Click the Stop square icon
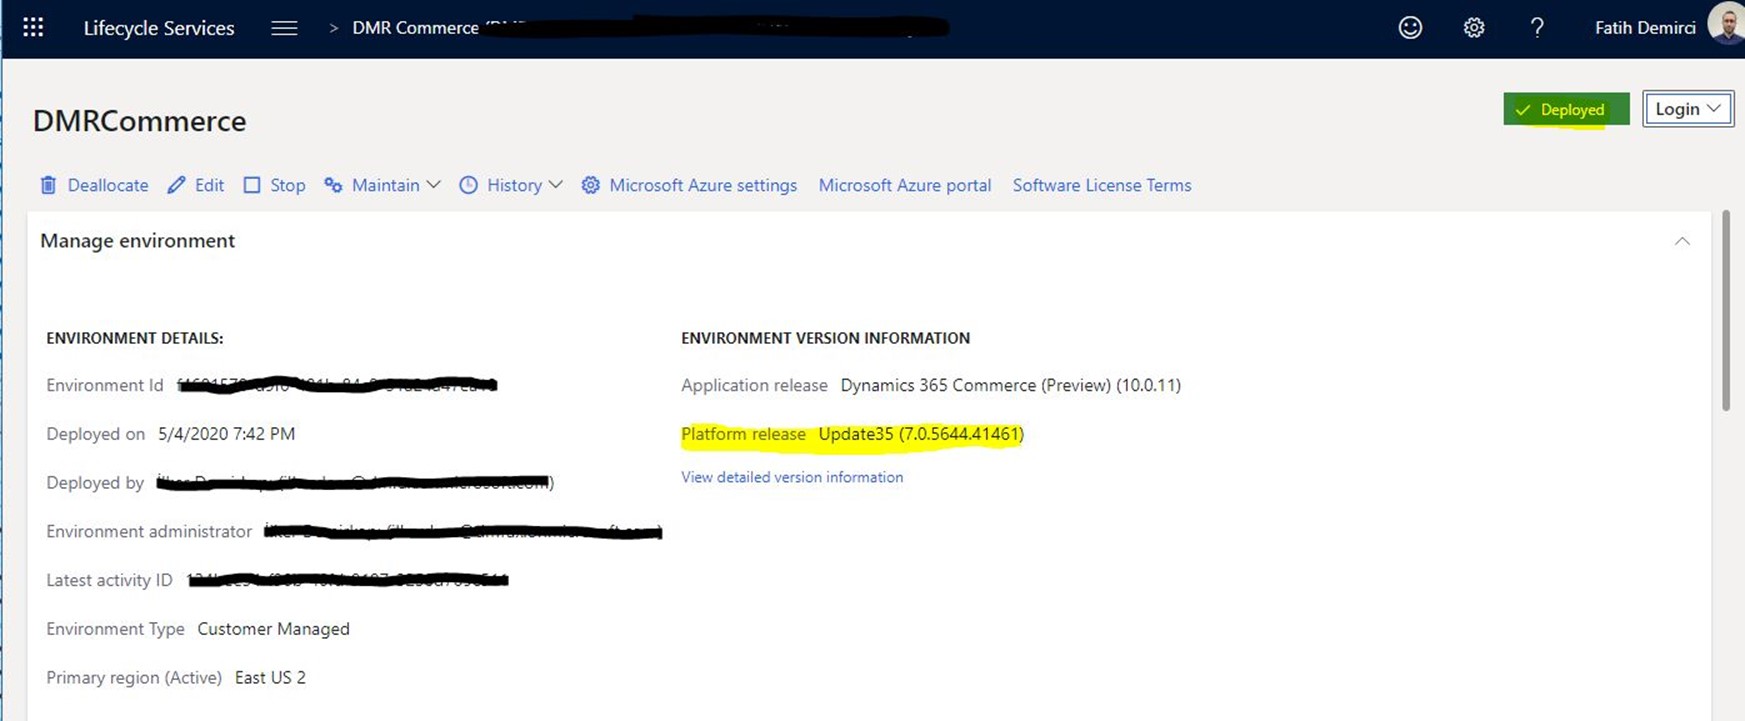This screenshot has height=721, width=1745. (x=252, y=185)
